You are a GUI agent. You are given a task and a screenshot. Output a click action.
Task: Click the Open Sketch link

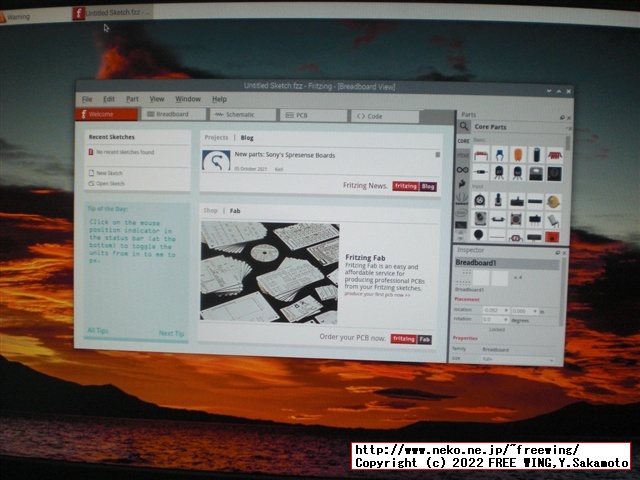pos(110,184)
